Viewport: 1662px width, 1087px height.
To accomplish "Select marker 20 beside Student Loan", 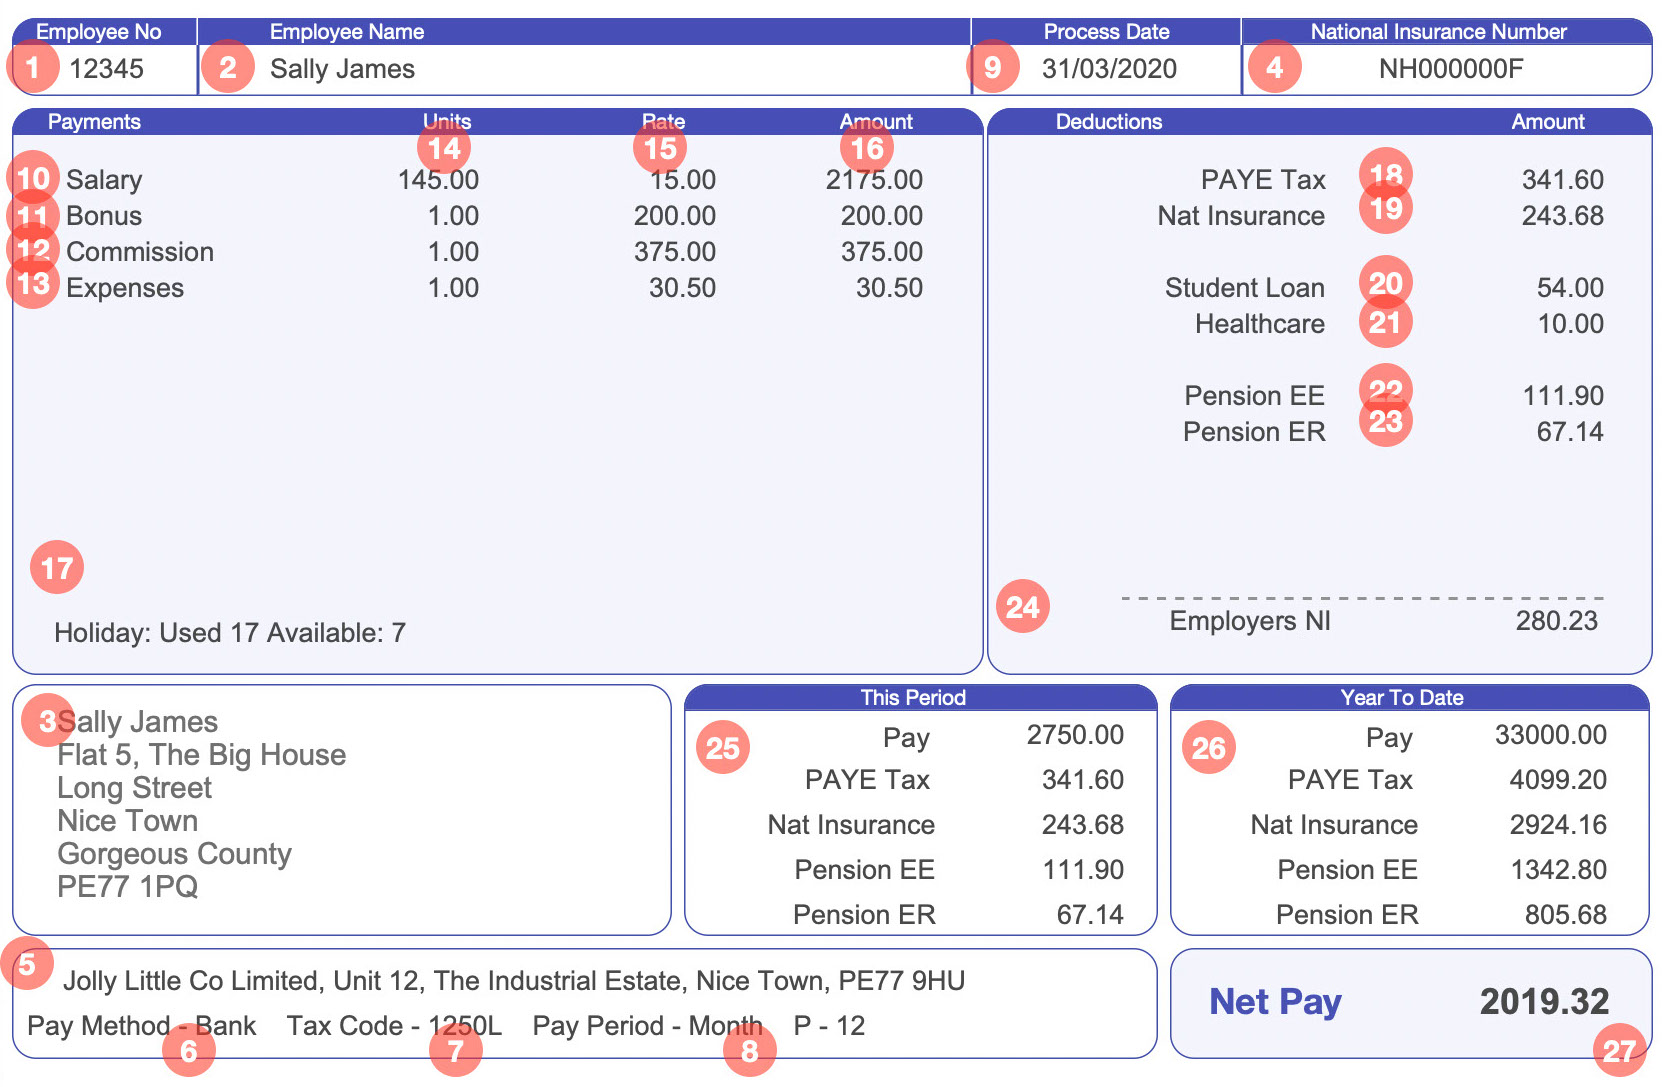I will coord(1385,283).
